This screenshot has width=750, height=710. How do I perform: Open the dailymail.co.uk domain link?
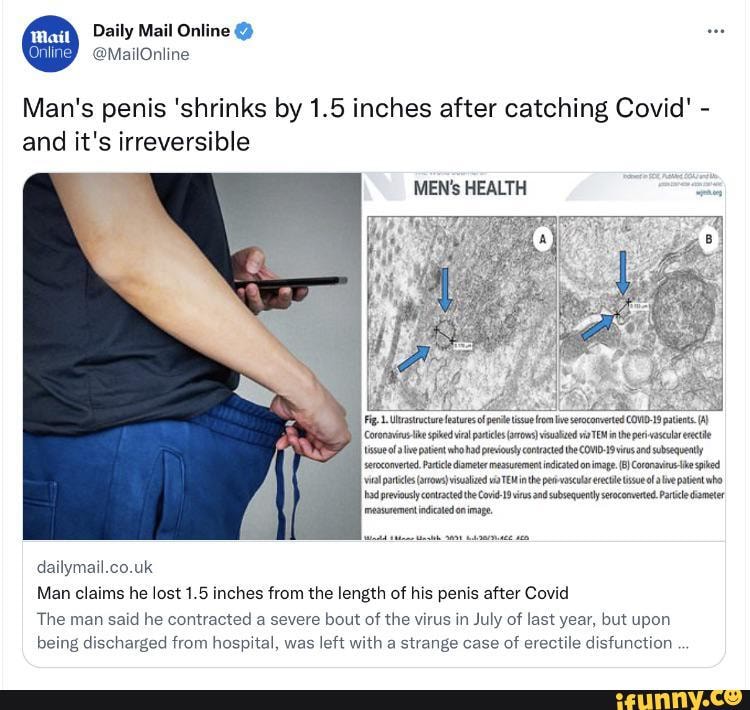click(95, 567)
